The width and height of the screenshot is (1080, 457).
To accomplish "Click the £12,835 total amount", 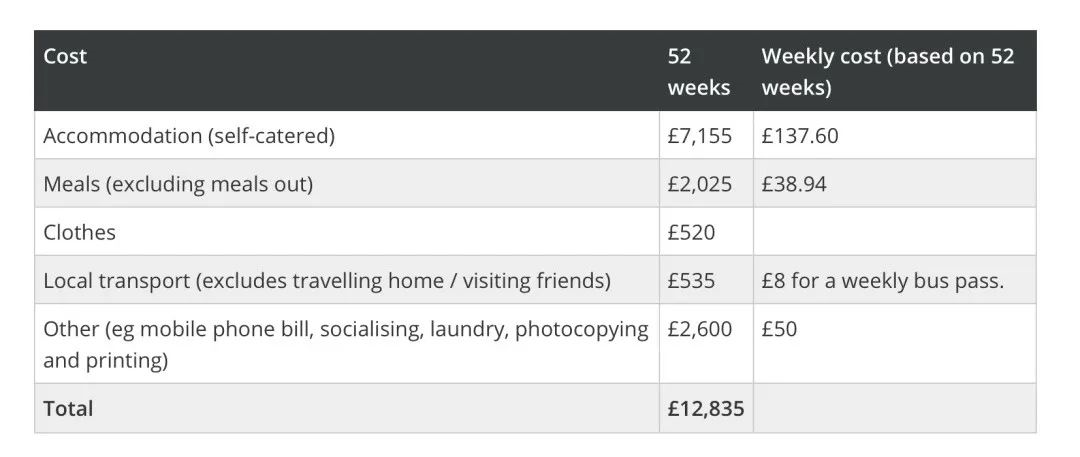I will (x=705, y=408).
